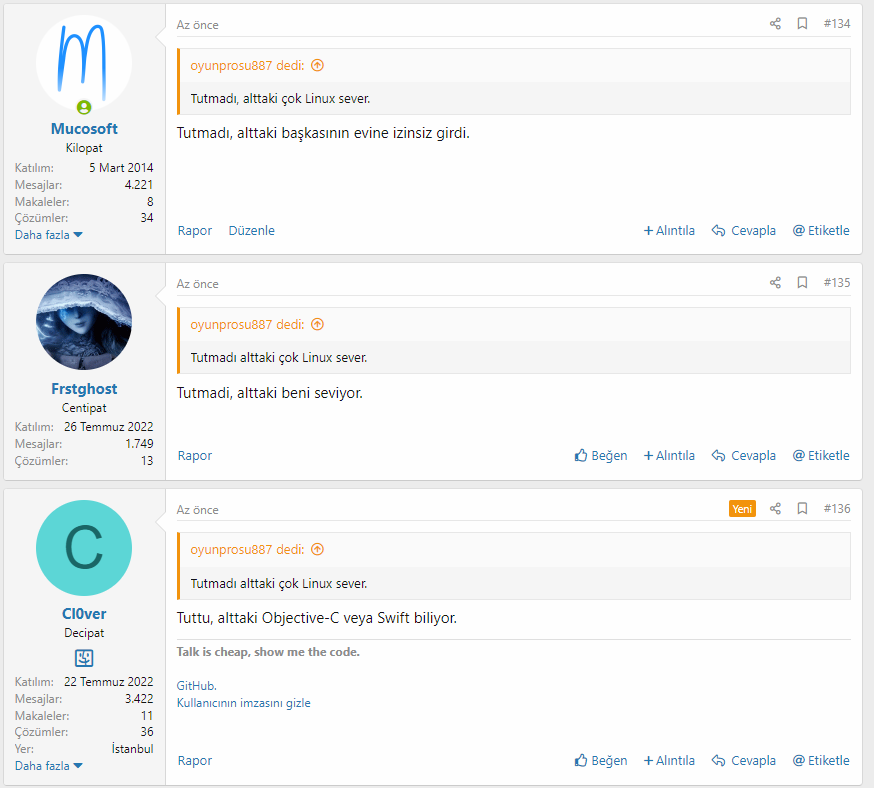Bookmark post #135
874x788 pixels.
(x=802, y=283)
